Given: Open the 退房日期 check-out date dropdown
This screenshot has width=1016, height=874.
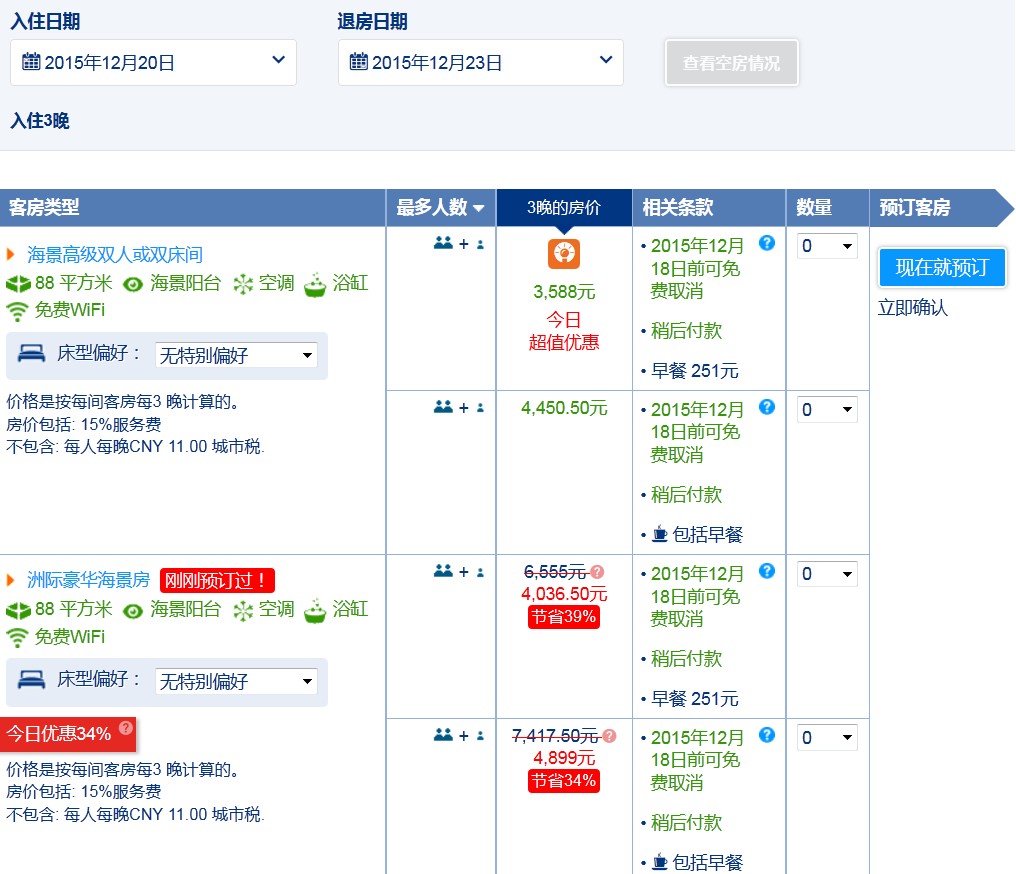Looking at the screenshot, I should (x=604, y=62).
